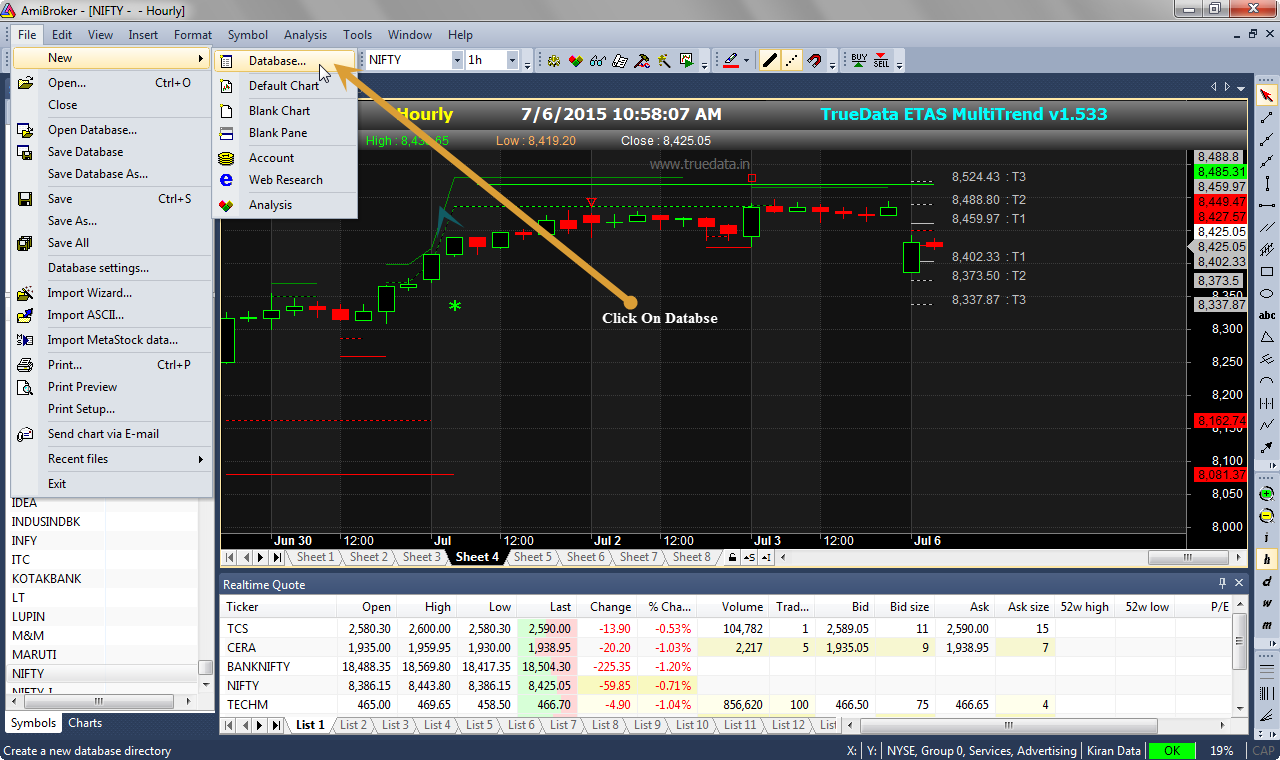The width and height of the screenshot is (1280, 760).
Task: Click chart horizontal scrollbar thumb
Action: 1189,557
